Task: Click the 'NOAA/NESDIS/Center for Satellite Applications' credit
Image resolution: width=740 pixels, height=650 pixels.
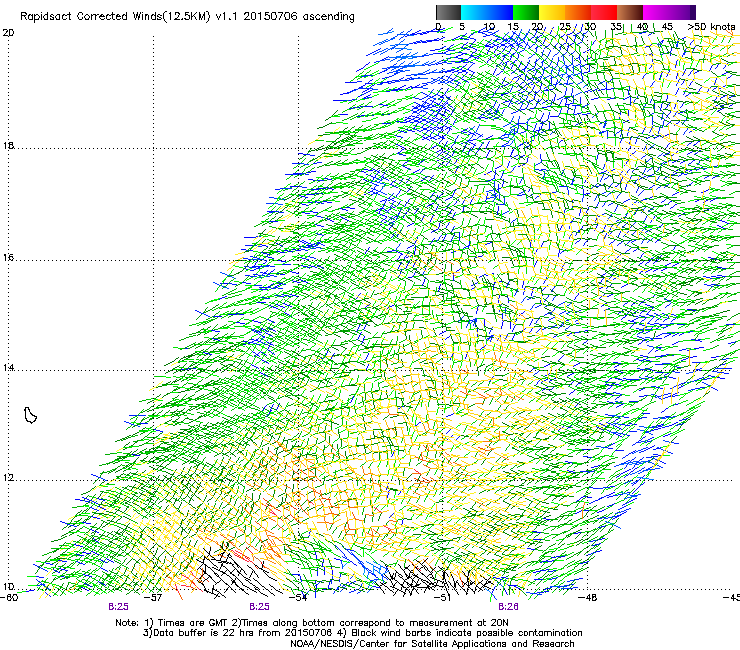Action: (432, 644)
